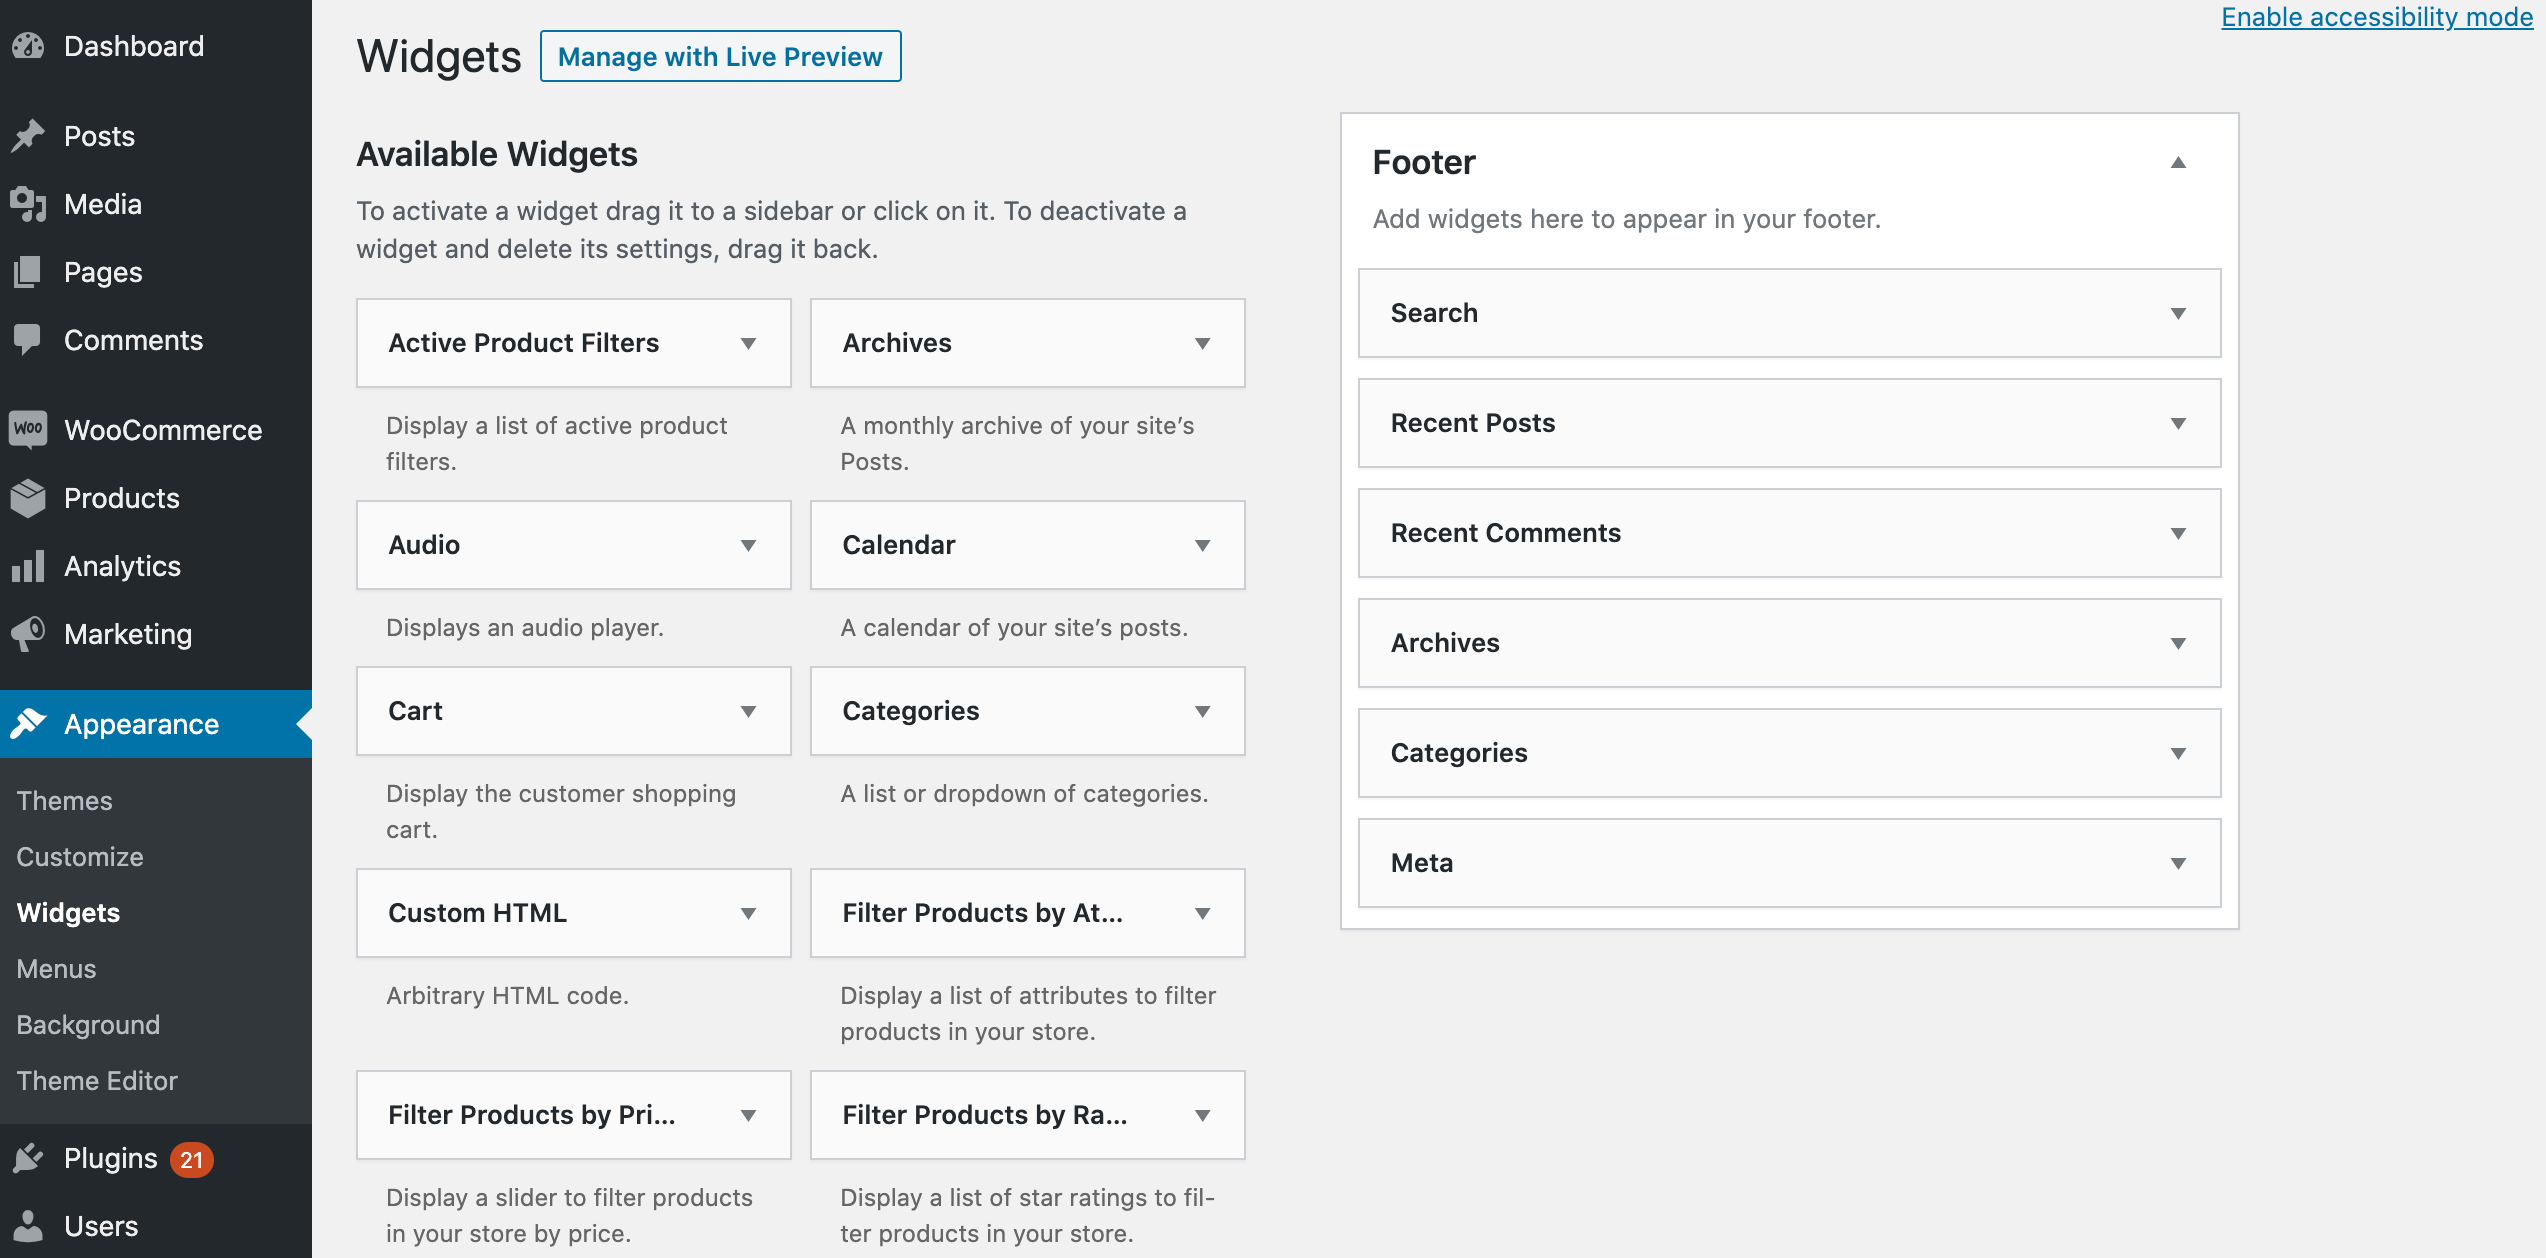Expand the Recent Comments footer widget
The image size is (2546, 1258).
click(x=2177, y=534)
